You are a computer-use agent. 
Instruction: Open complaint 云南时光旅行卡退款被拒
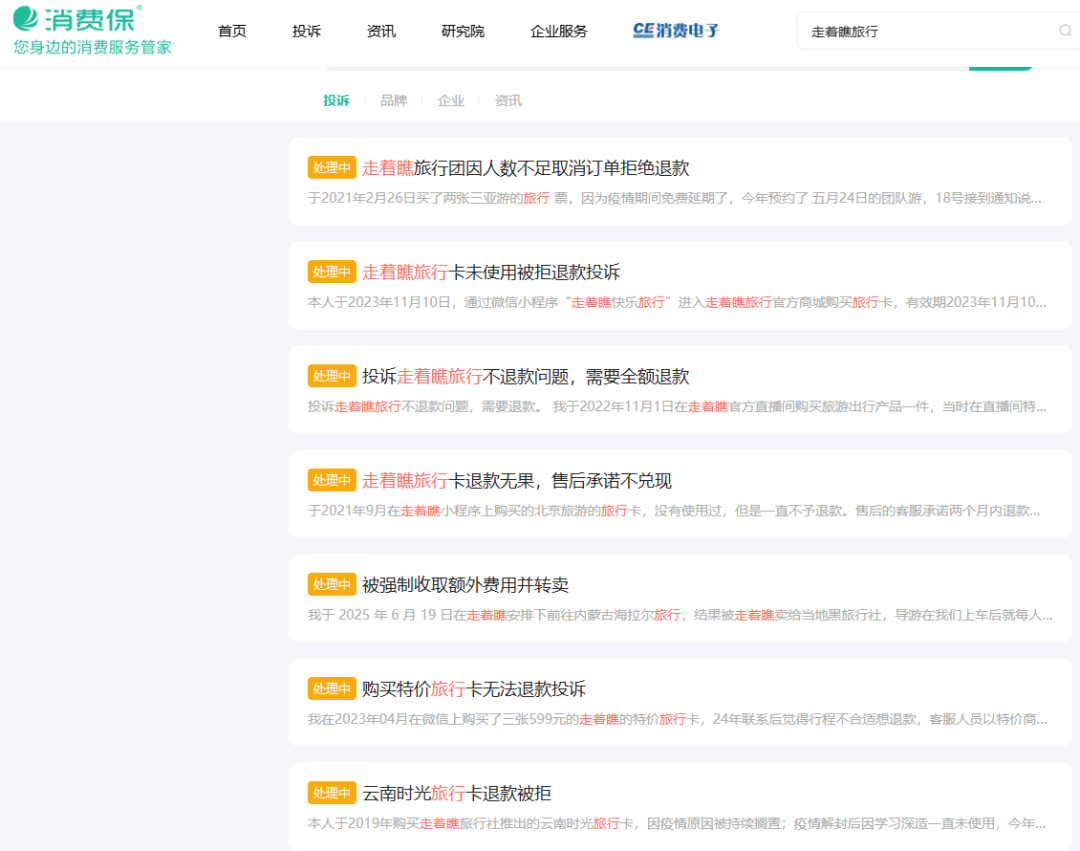point(457,793)
